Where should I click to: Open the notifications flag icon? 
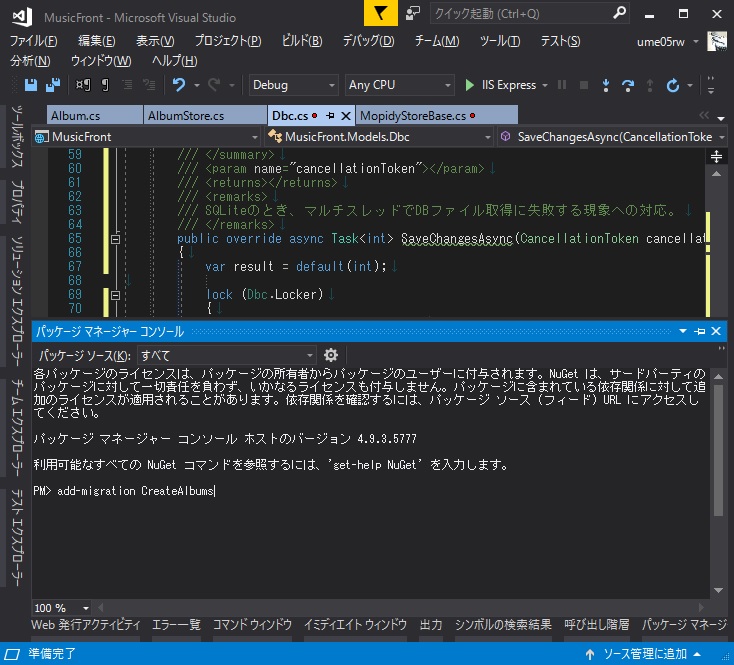[381, 13]
